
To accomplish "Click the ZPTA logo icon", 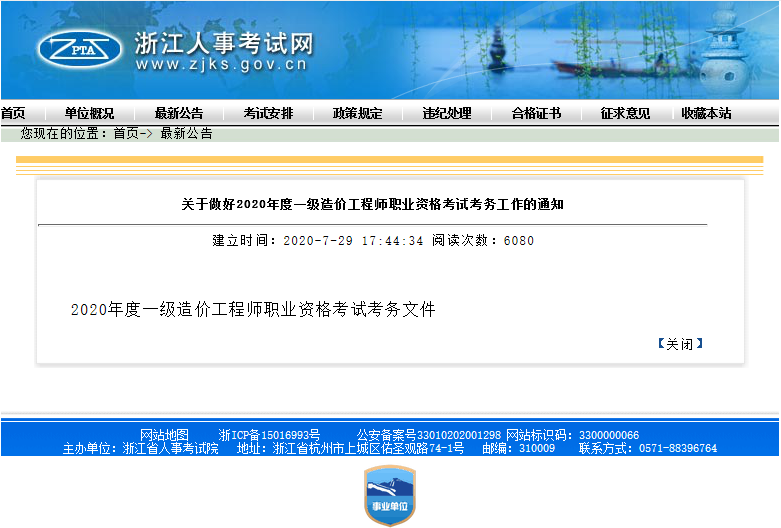I will [80, 49].
